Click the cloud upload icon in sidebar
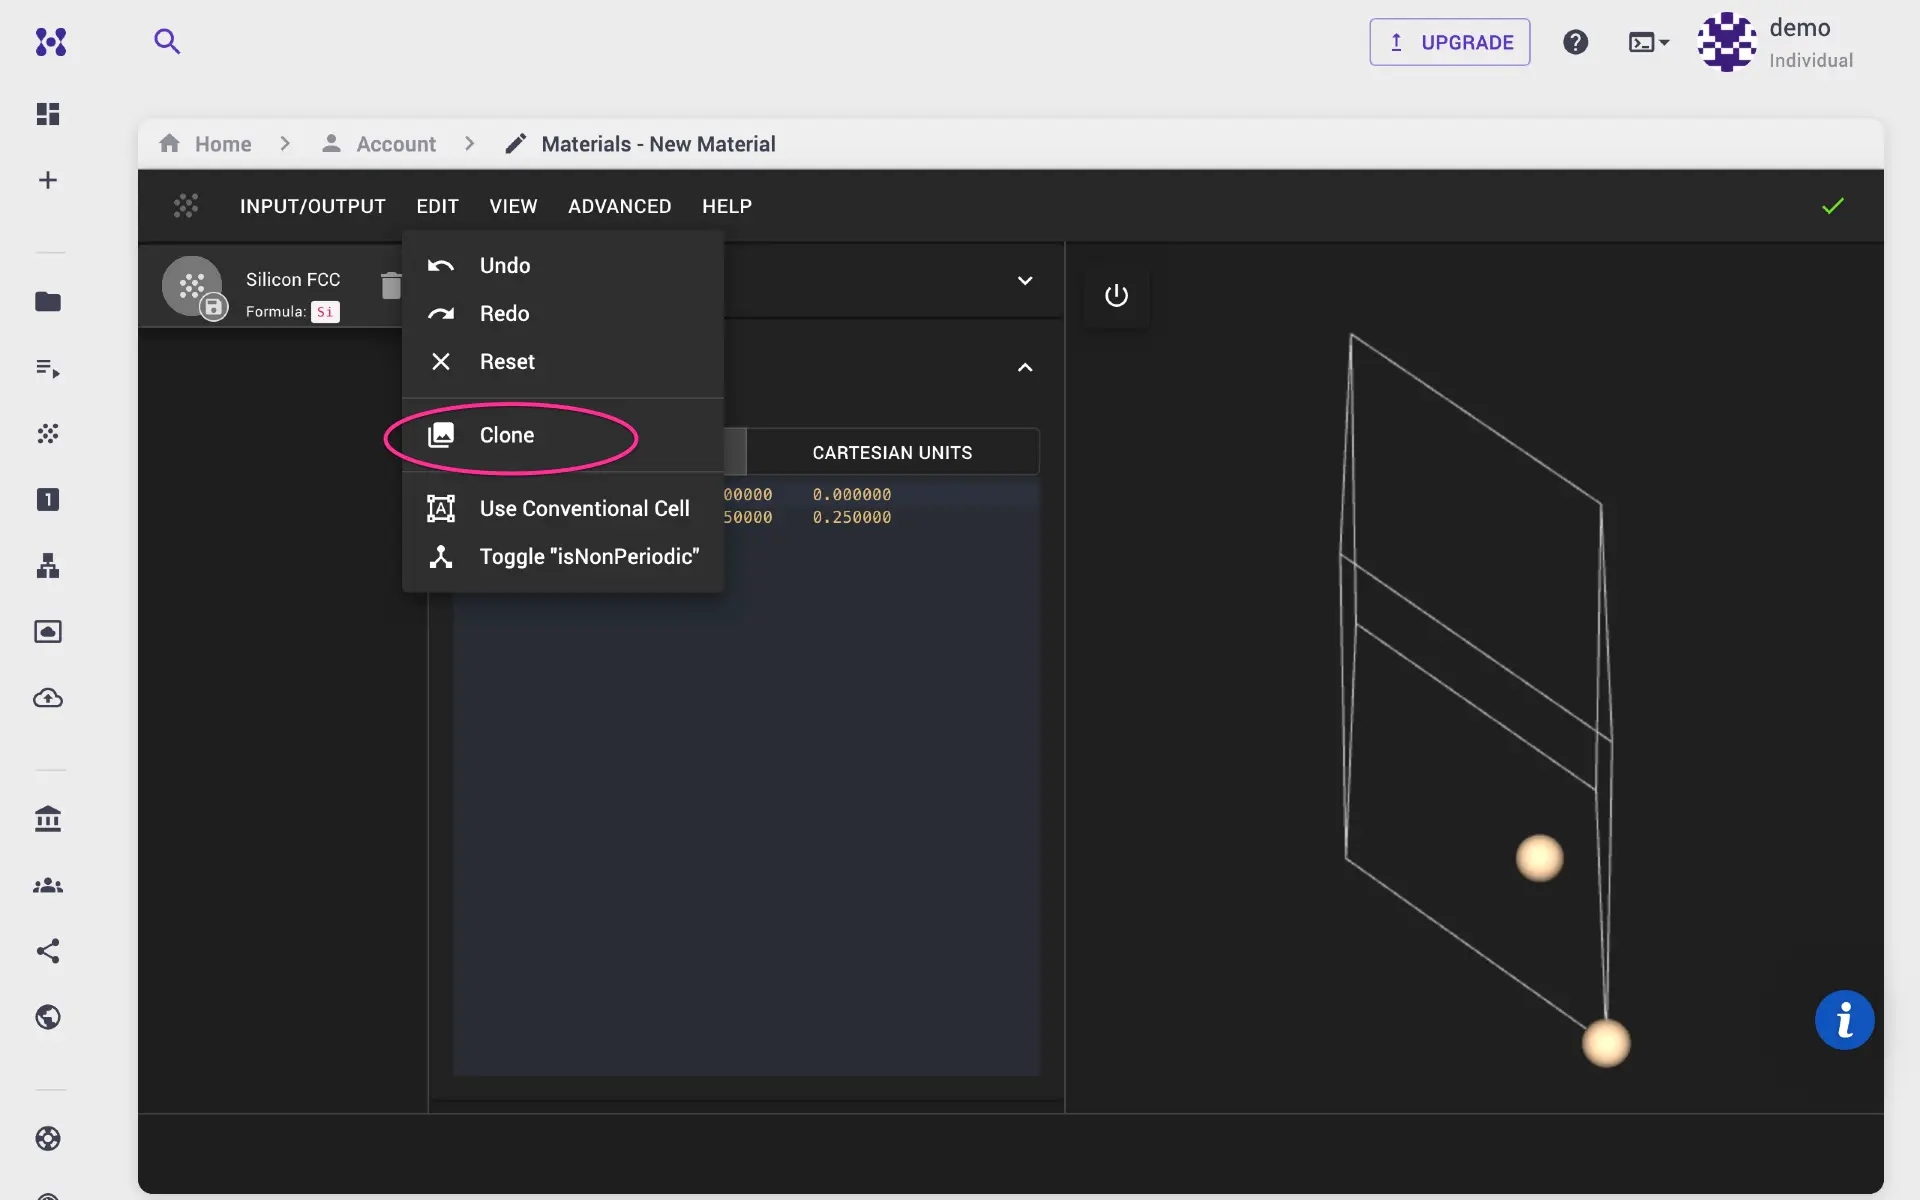 [47, 699]
